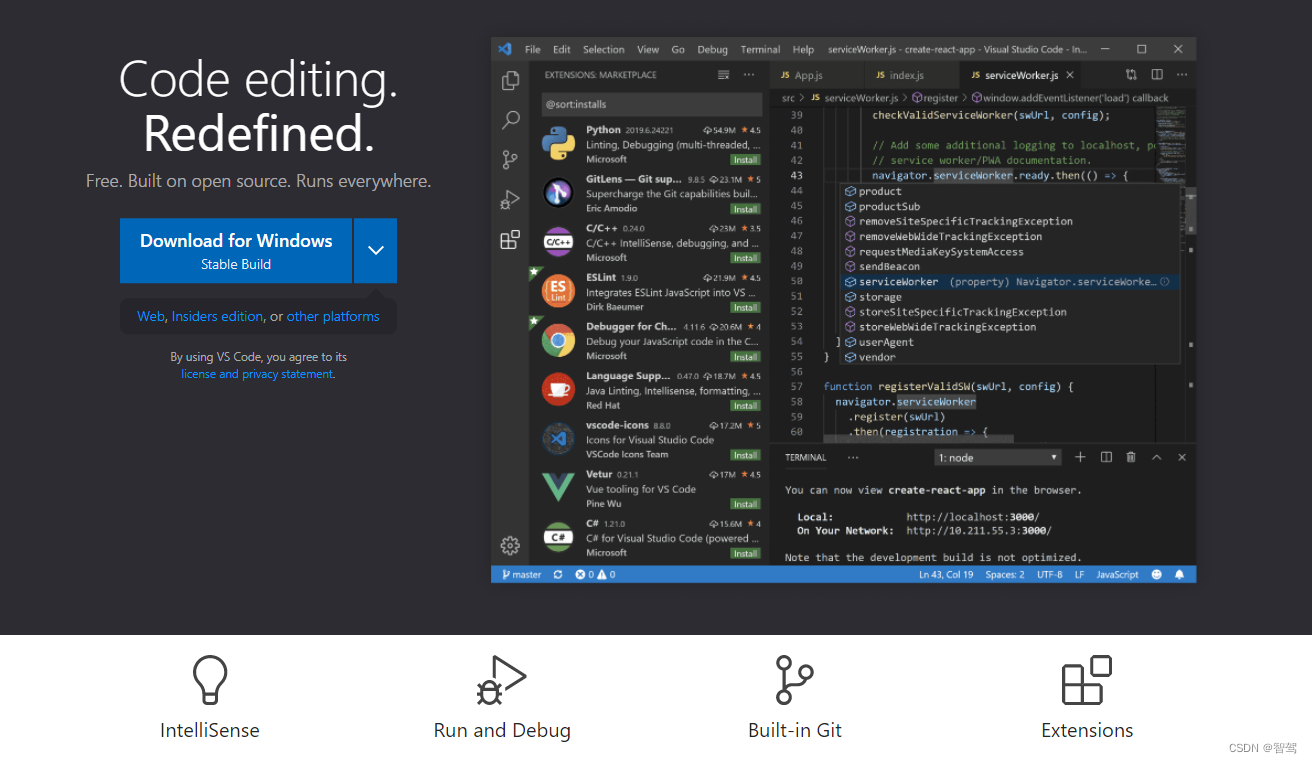
Task: Split the terminal panel
Action: point(1106,457)
